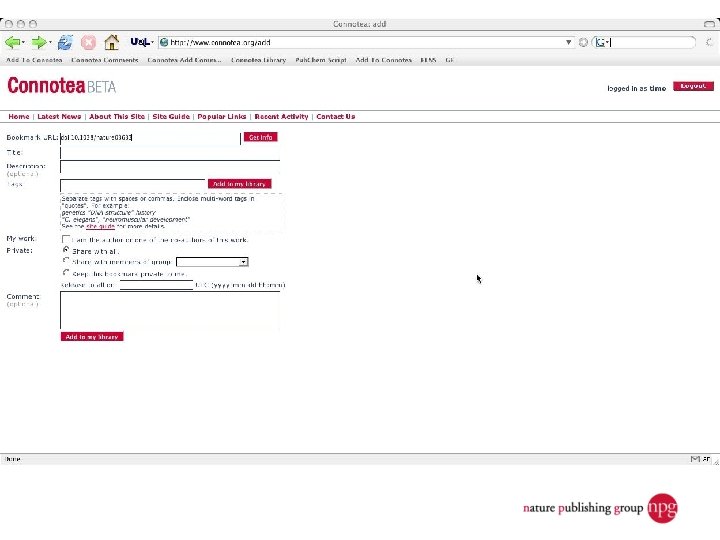Open Connotea Add Comm... bookmark toolbar item
Screen dimensions: 720x540
[x=184, y=60]
